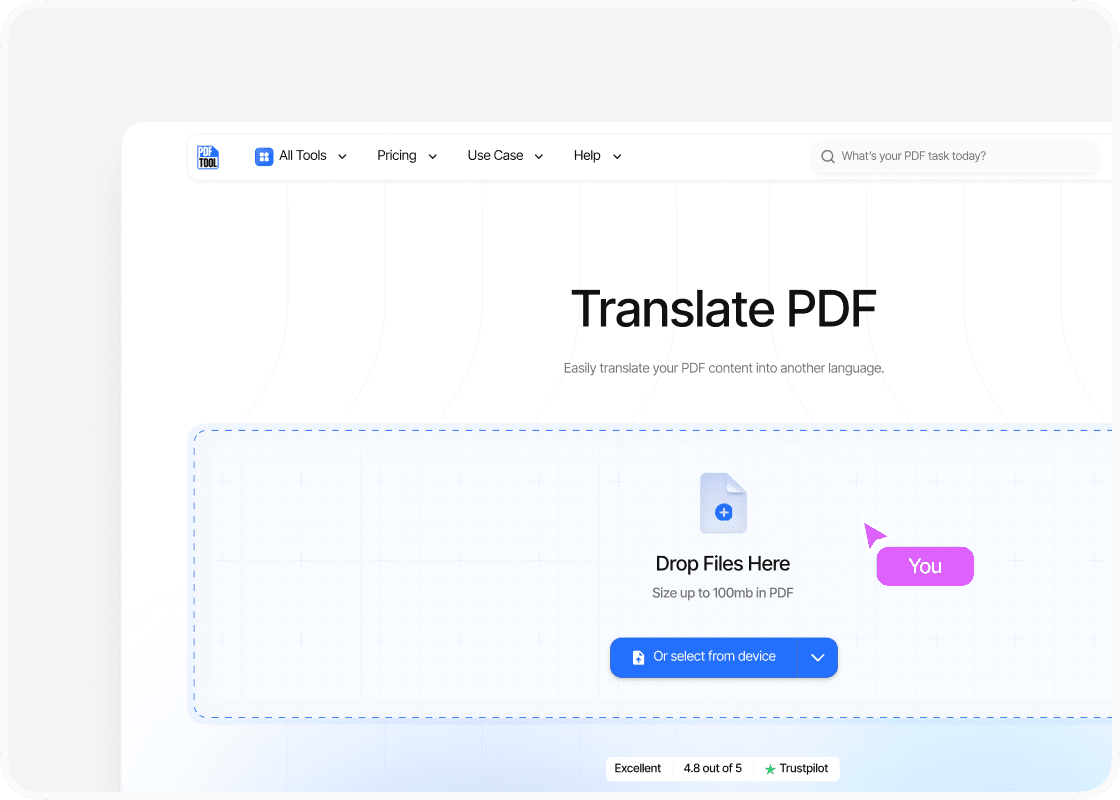Open the Pricing menu
1120x800 pixels.
(x=397, y=156)
